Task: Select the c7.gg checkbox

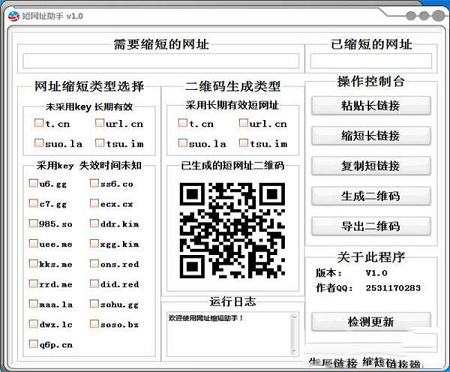Action: [x=33, y=203]
